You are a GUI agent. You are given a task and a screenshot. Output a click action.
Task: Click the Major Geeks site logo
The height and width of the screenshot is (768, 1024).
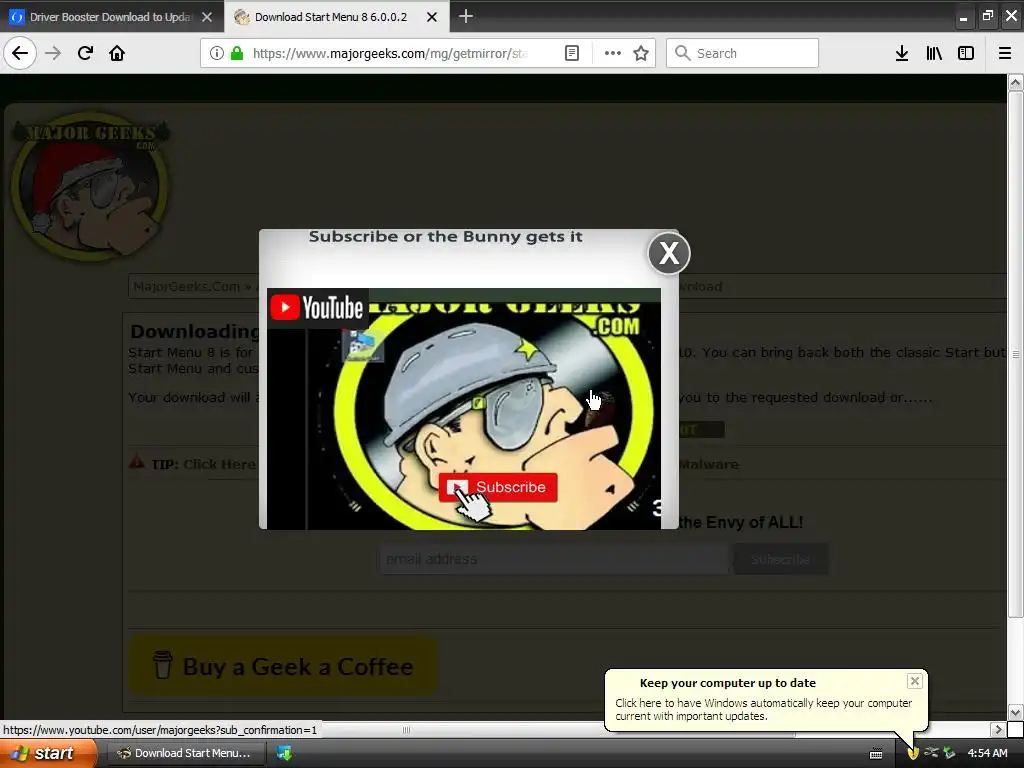(90, 186)
